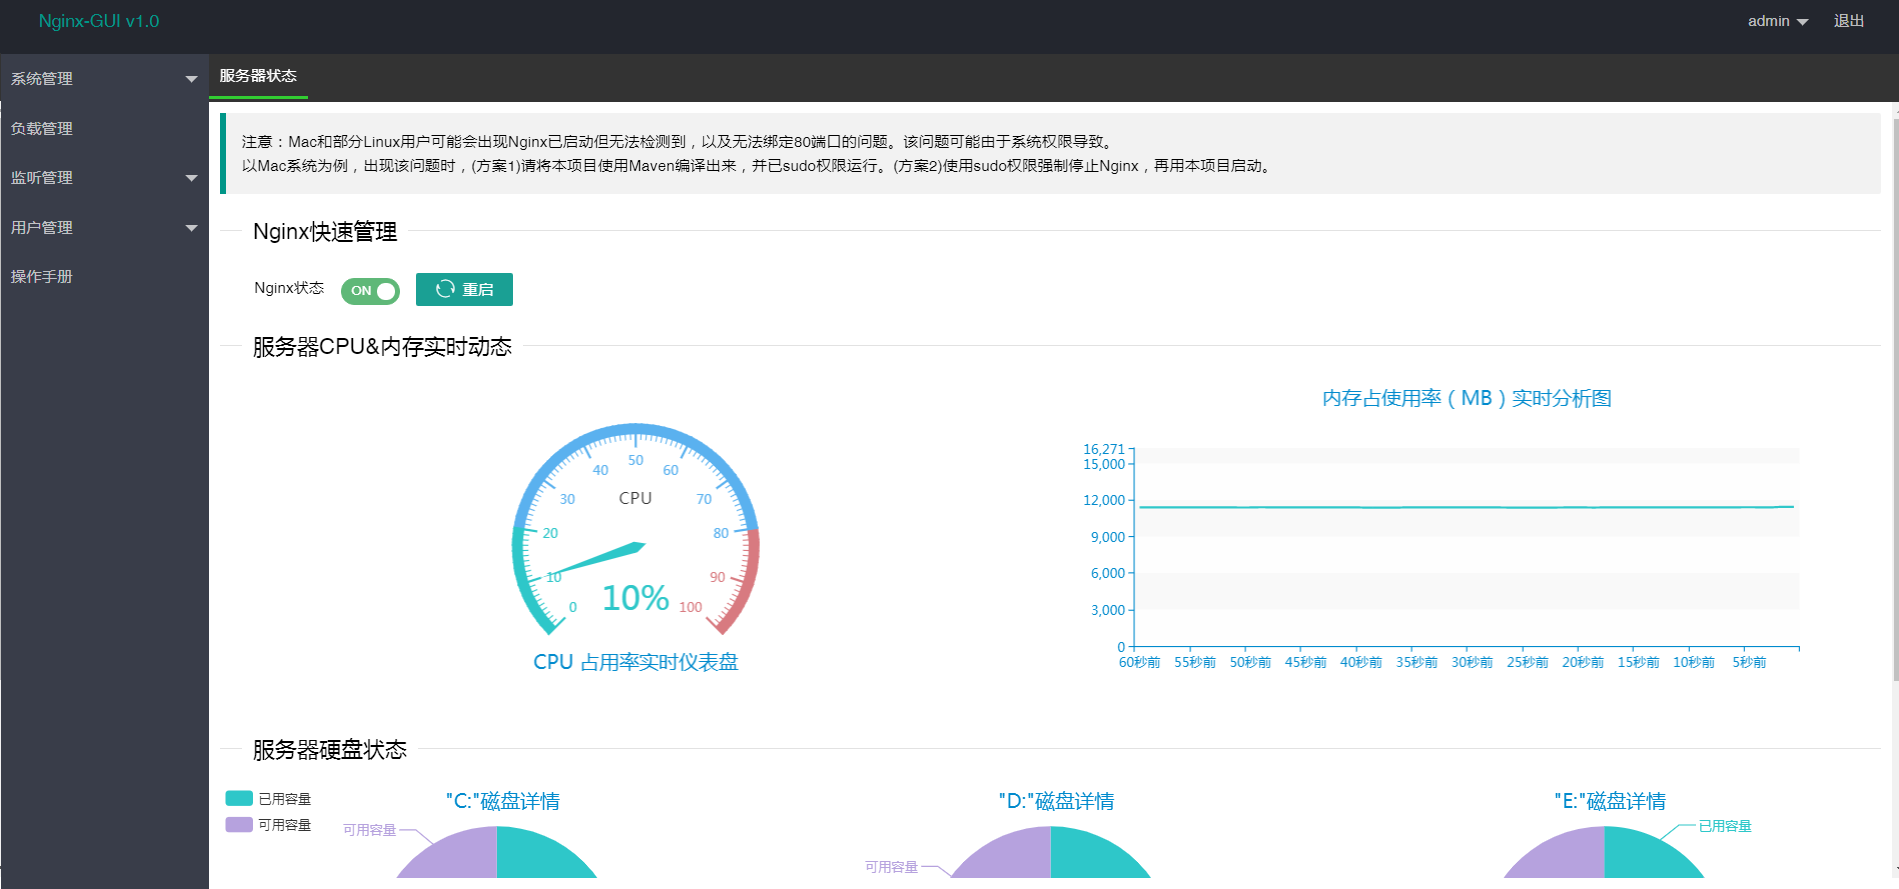The image size is (1899, 889).
Task: Click the 退出 logout link
Action: [x=1849, y=21]
